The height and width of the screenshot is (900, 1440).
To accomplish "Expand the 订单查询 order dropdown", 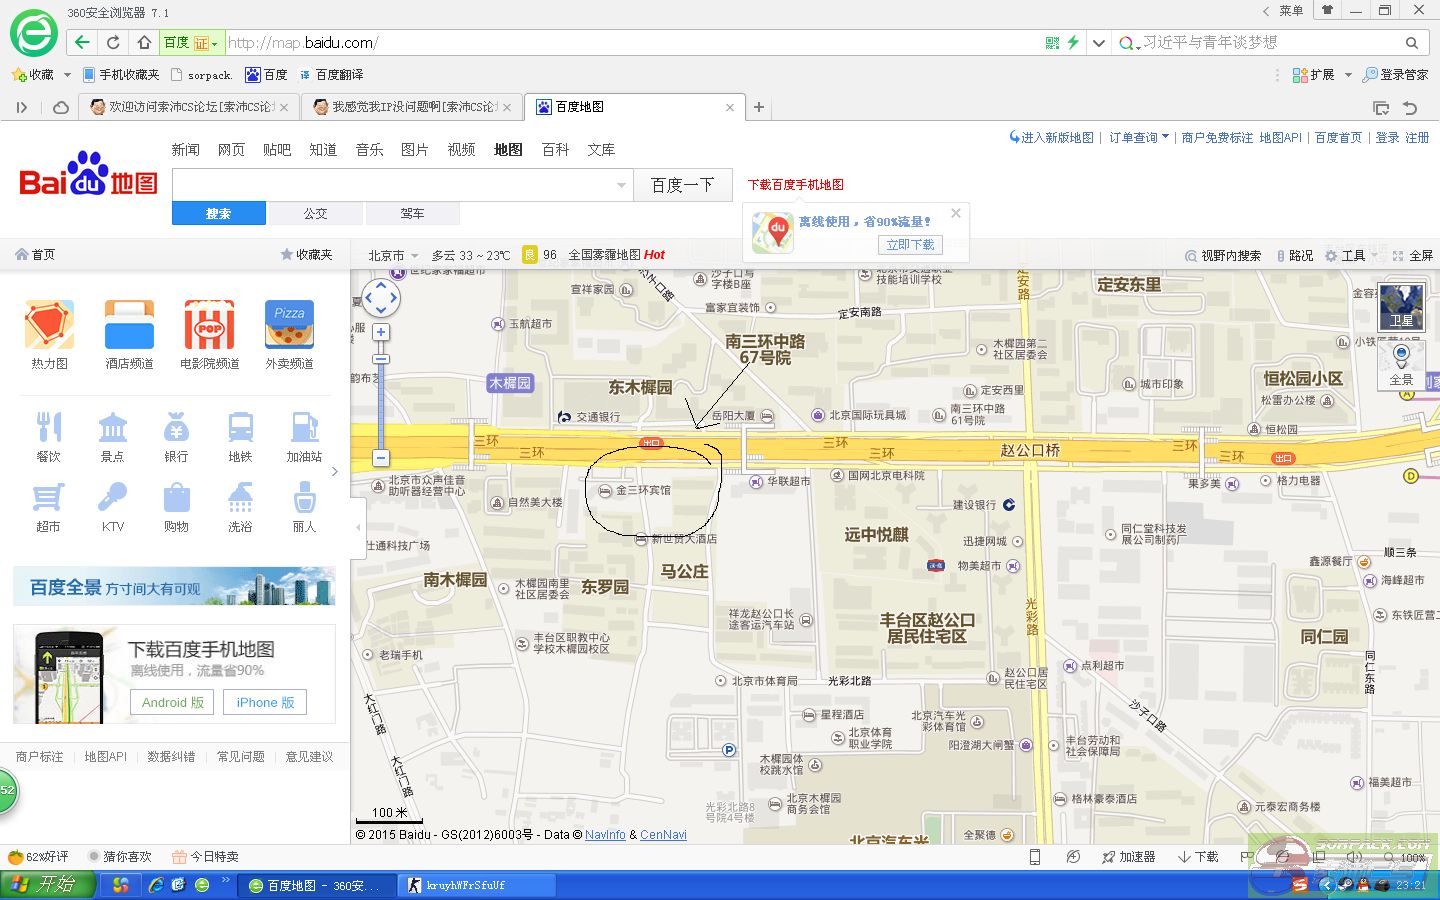I will pyautogui.click(x=1139, y=138).
